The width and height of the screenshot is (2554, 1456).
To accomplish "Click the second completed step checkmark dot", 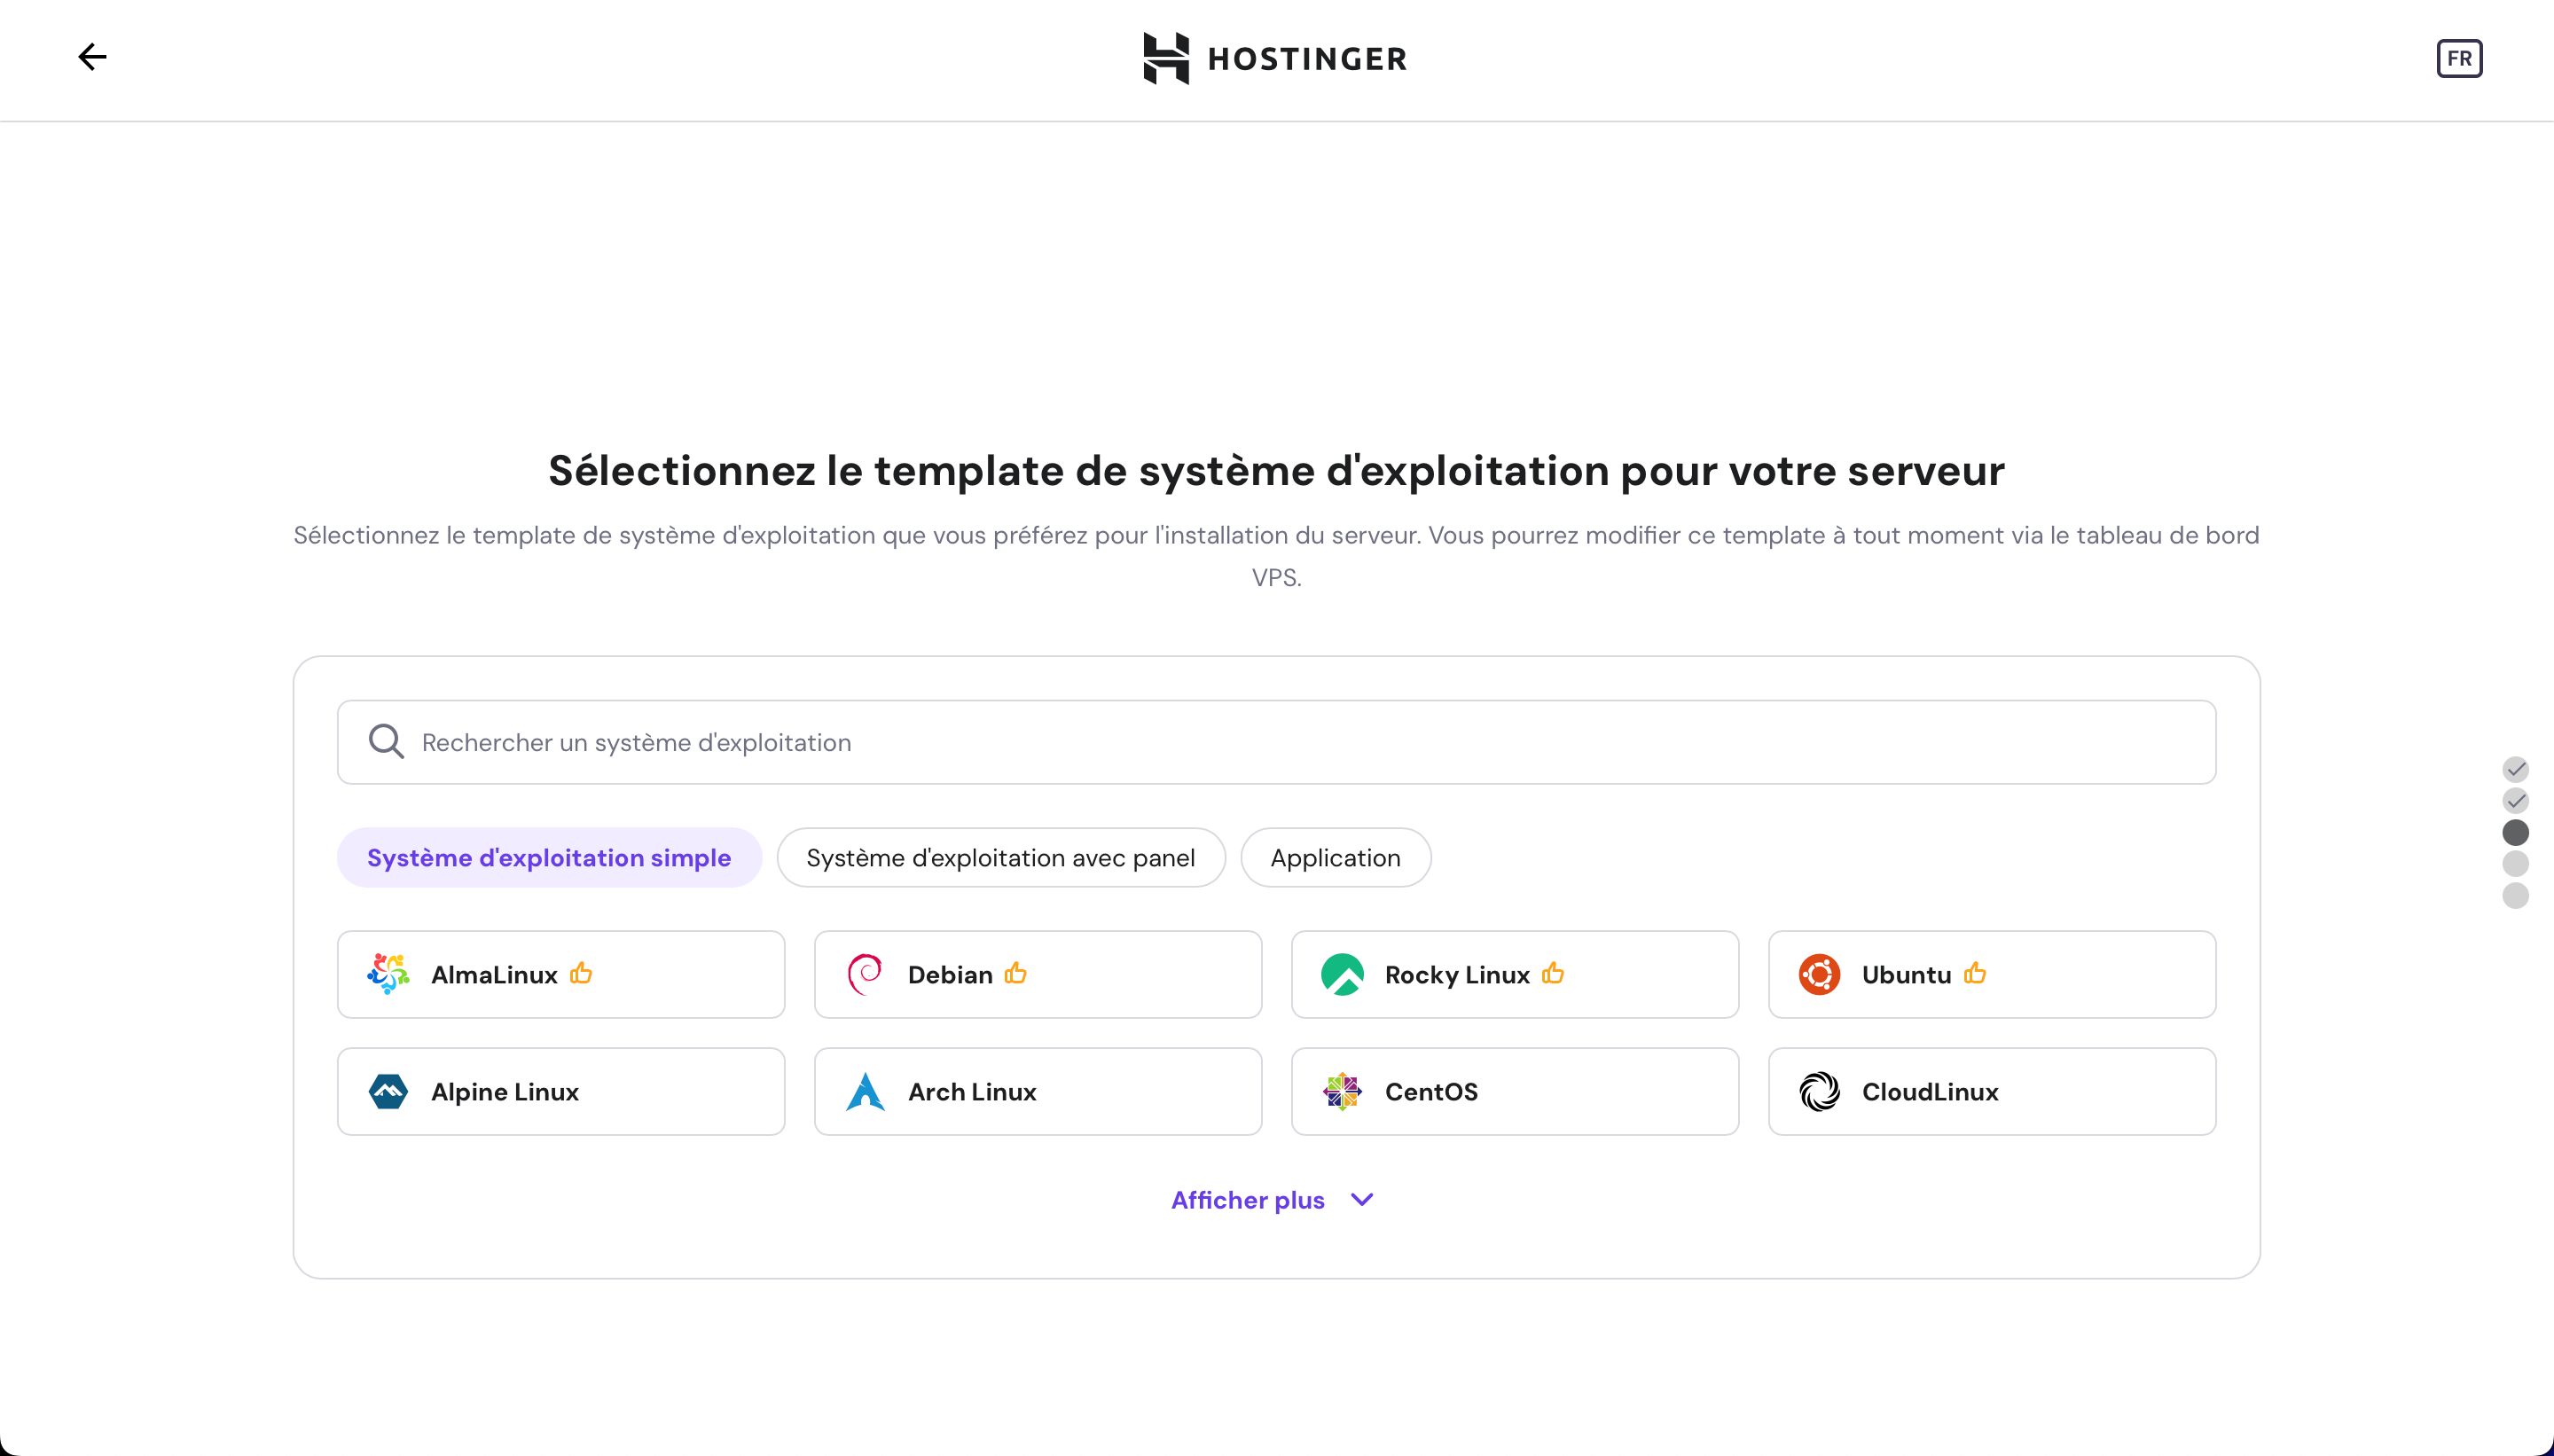I will click(2515, 801).
